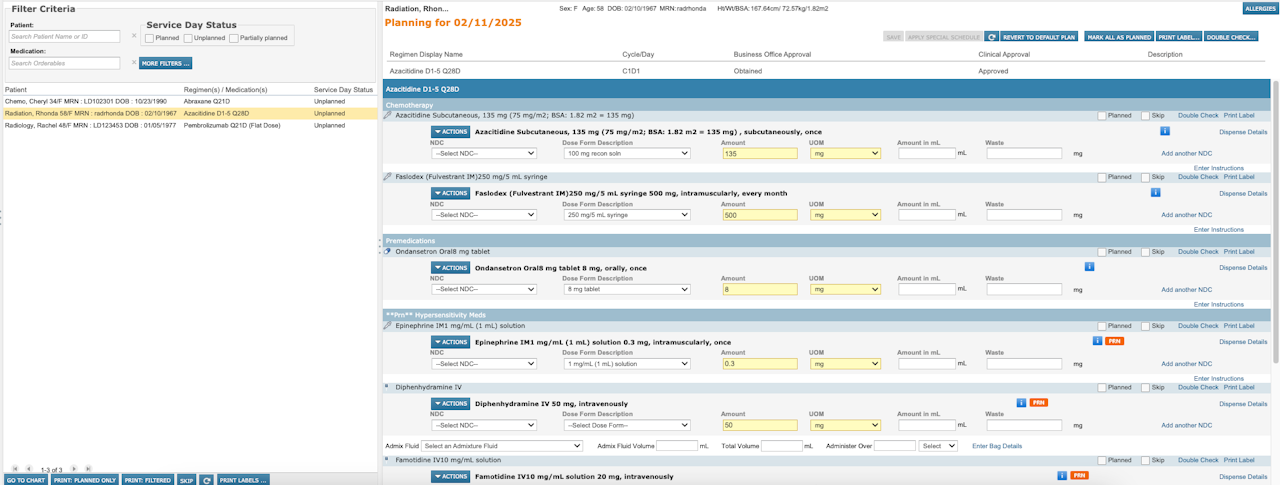Open the Actions menu for Epinephrine
This screenshot has width=1280, height=485.
click(x=451, y=342)
